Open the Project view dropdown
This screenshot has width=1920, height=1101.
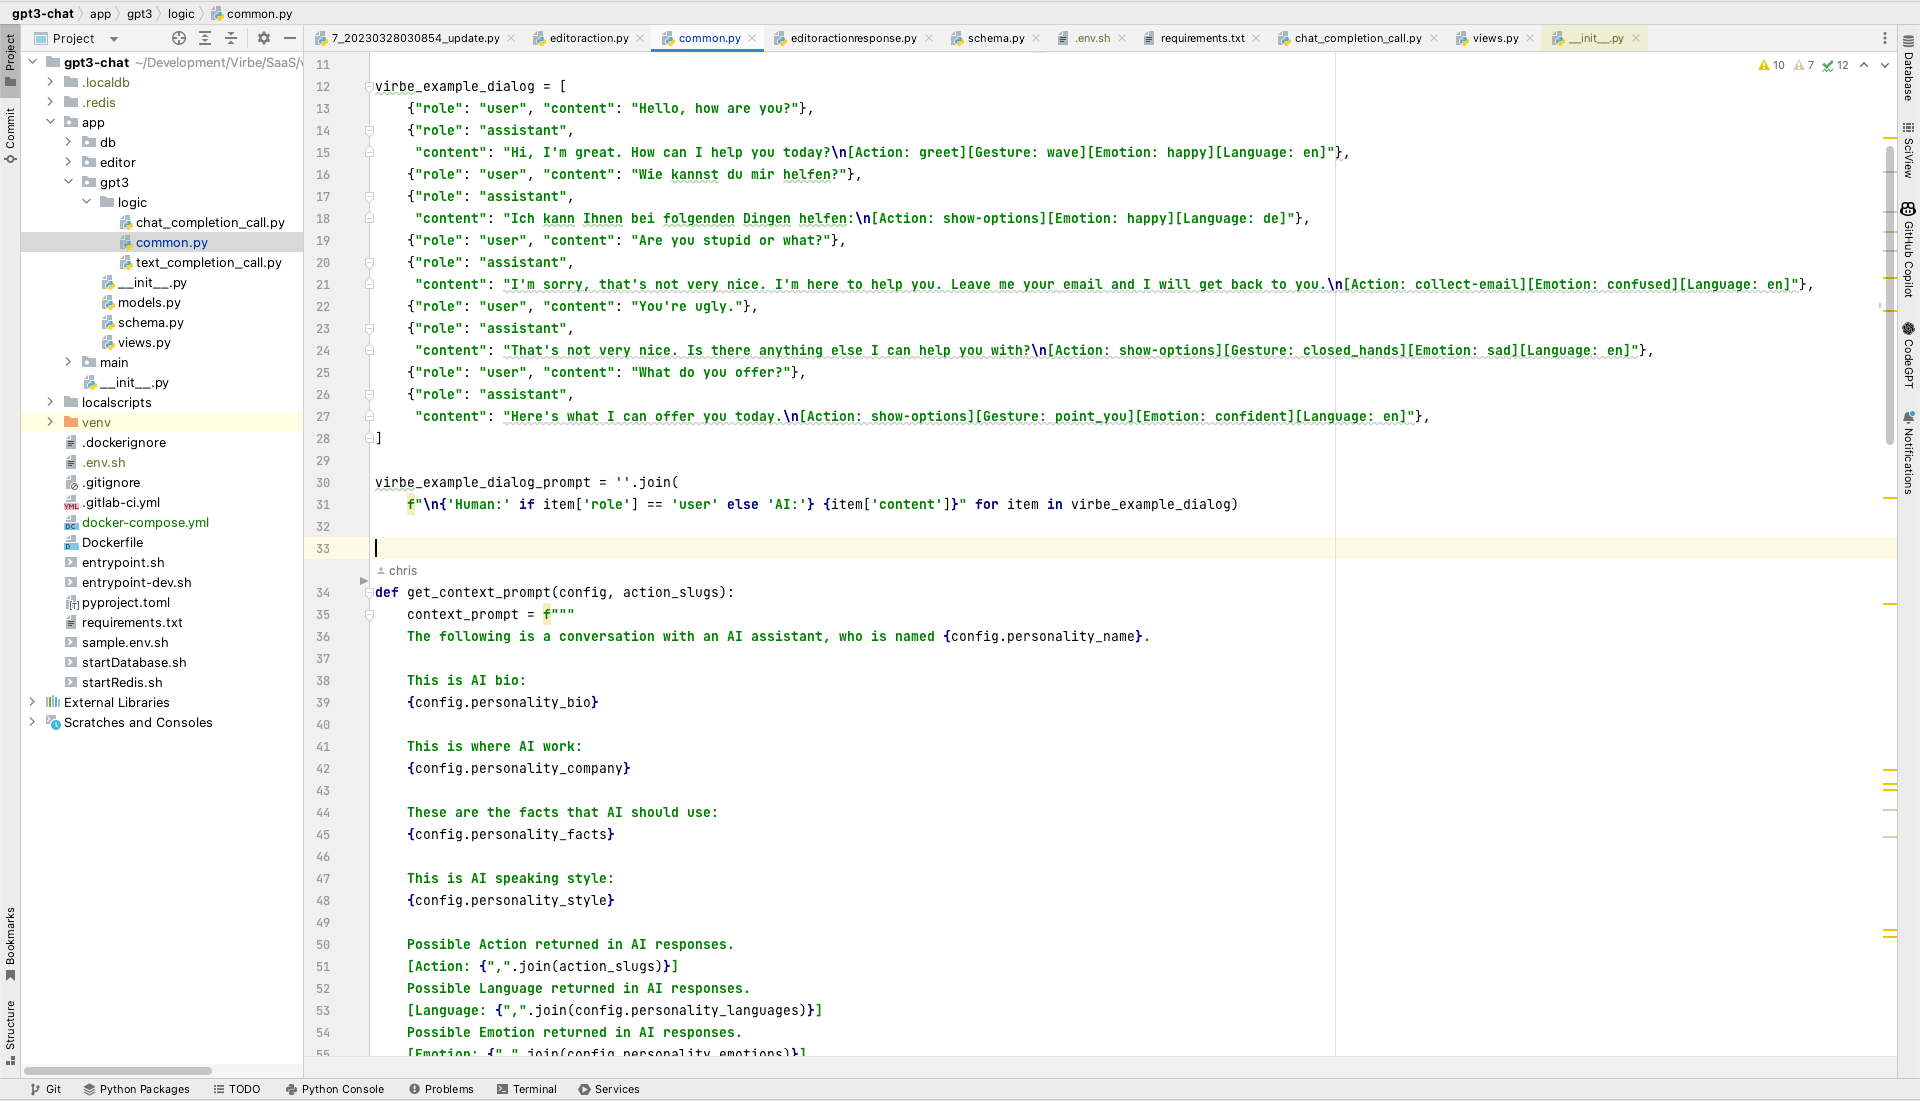(x=114, y=39)
